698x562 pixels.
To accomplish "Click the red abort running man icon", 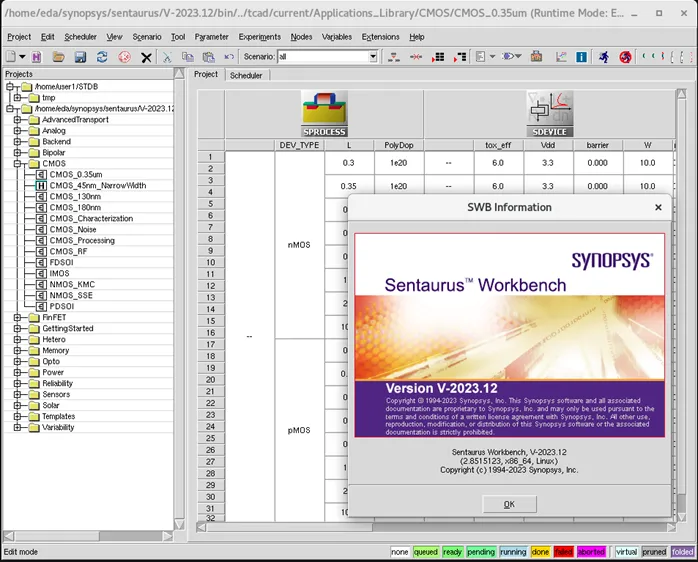I will coord(625,57).
